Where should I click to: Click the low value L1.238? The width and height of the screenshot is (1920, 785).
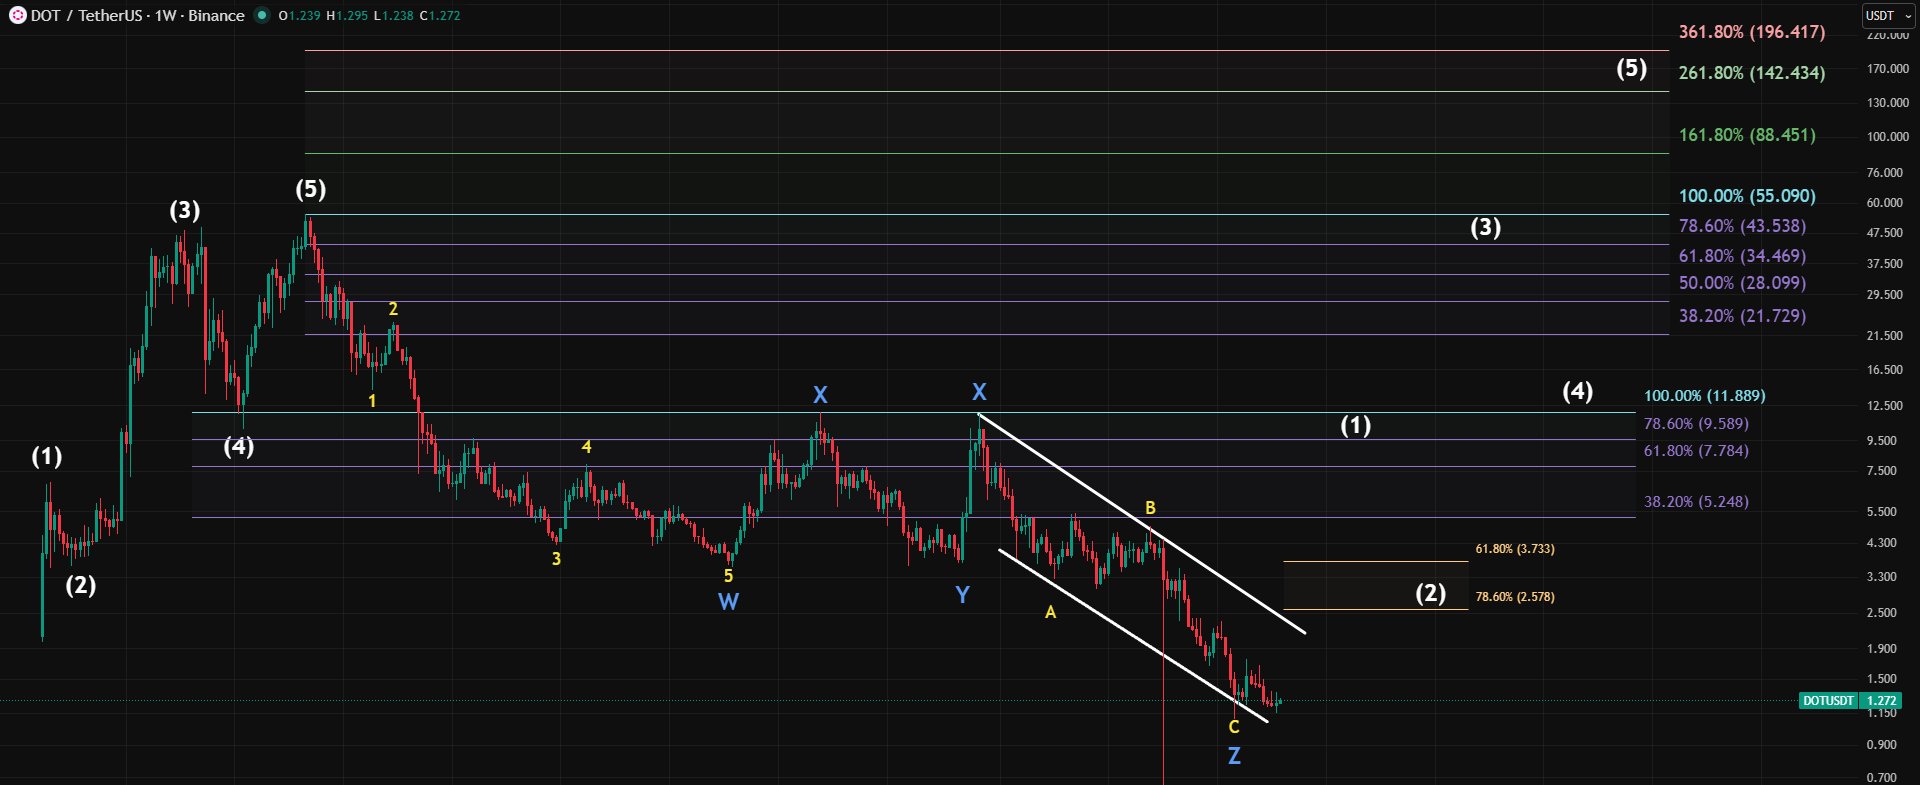pos(393,16)
